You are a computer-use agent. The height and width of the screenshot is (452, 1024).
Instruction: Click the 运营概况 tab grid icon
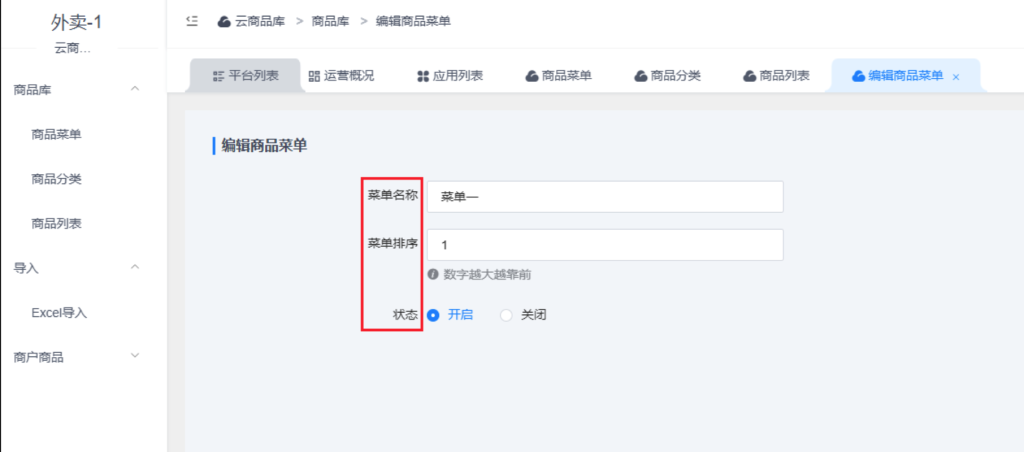[314, 76]
